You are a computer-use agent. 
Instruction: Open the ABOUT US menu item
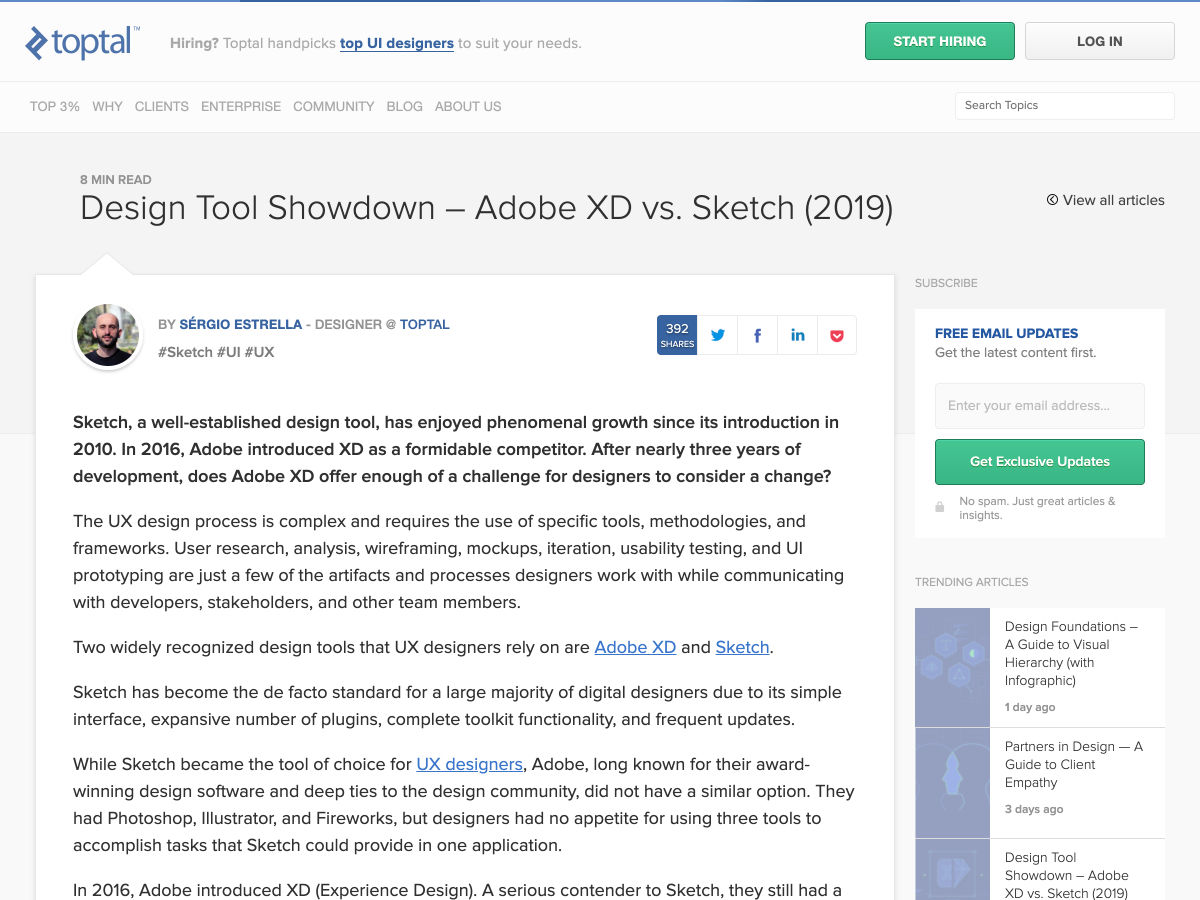(468, 106)
